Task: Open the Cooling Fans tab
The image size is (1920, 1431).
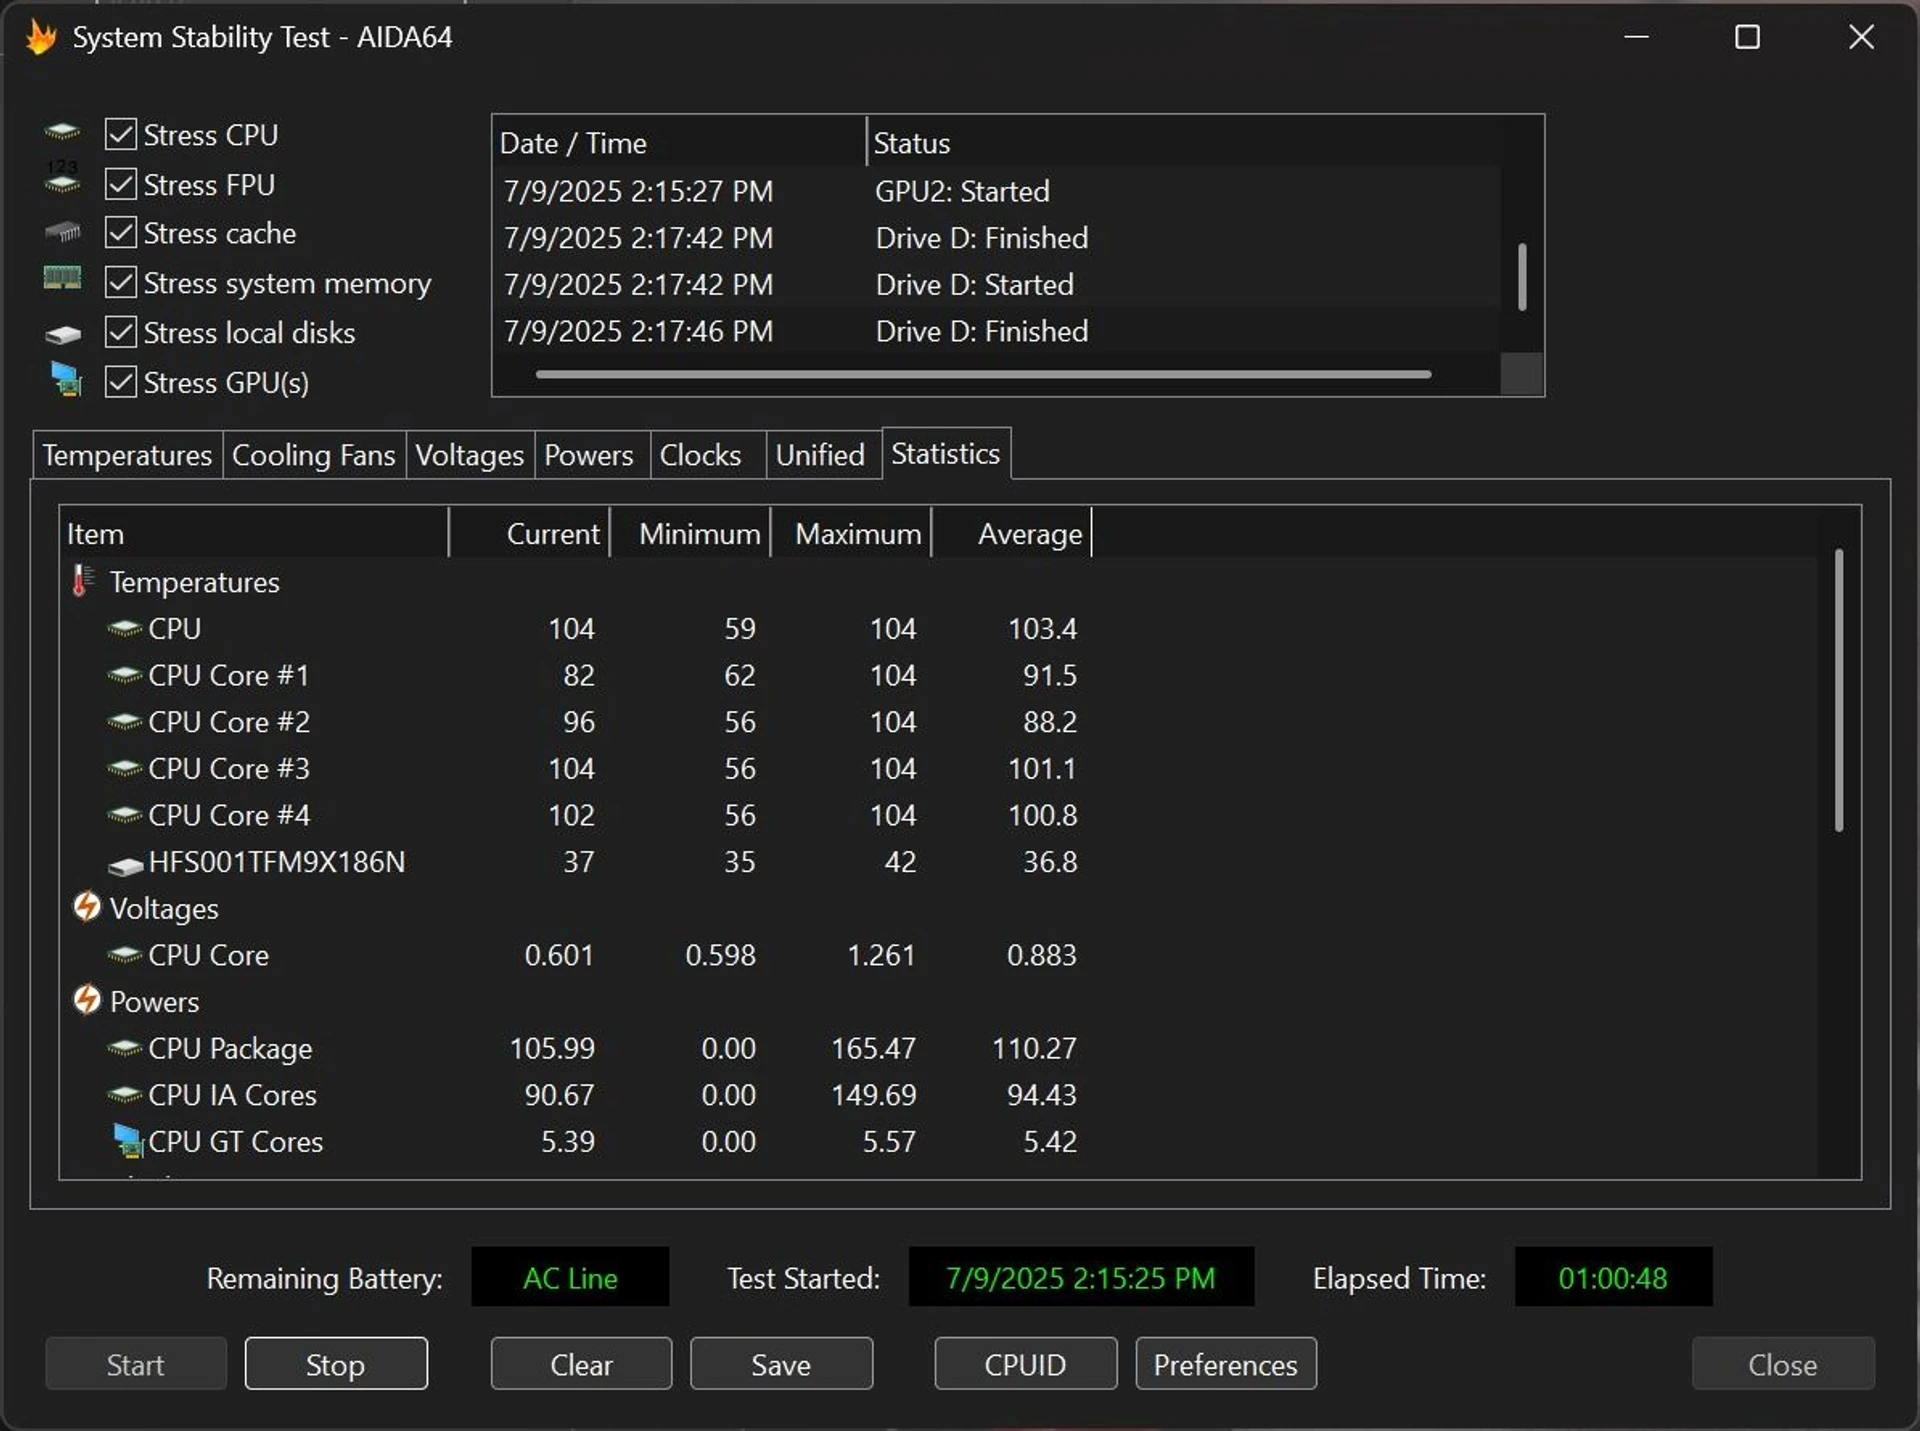Action: point(314,455)
